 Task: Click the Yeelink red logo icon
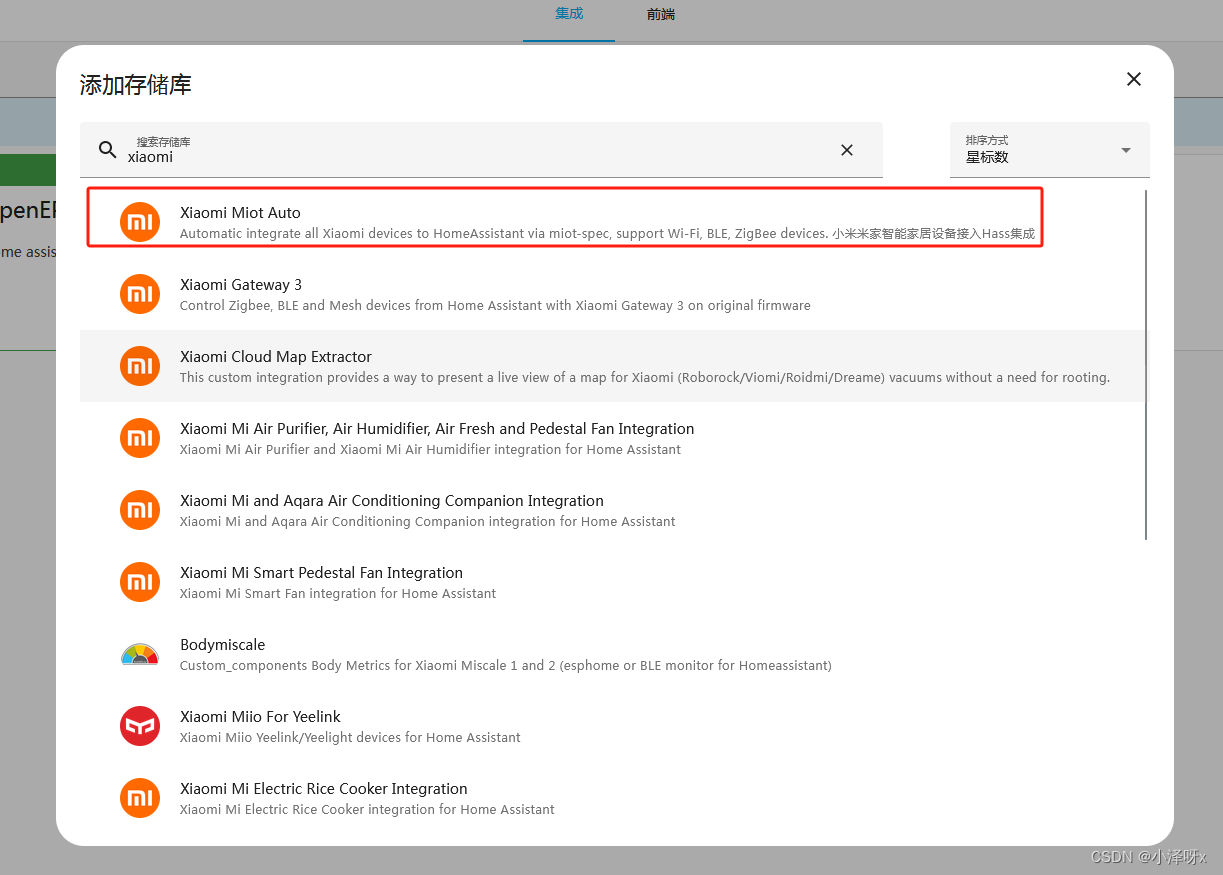(x=140, y=726)
